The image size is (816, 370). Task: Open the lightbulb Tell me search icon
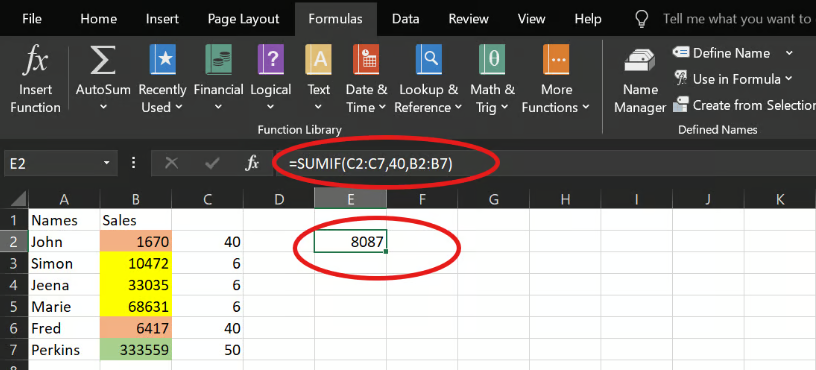(x=641, y=19)
